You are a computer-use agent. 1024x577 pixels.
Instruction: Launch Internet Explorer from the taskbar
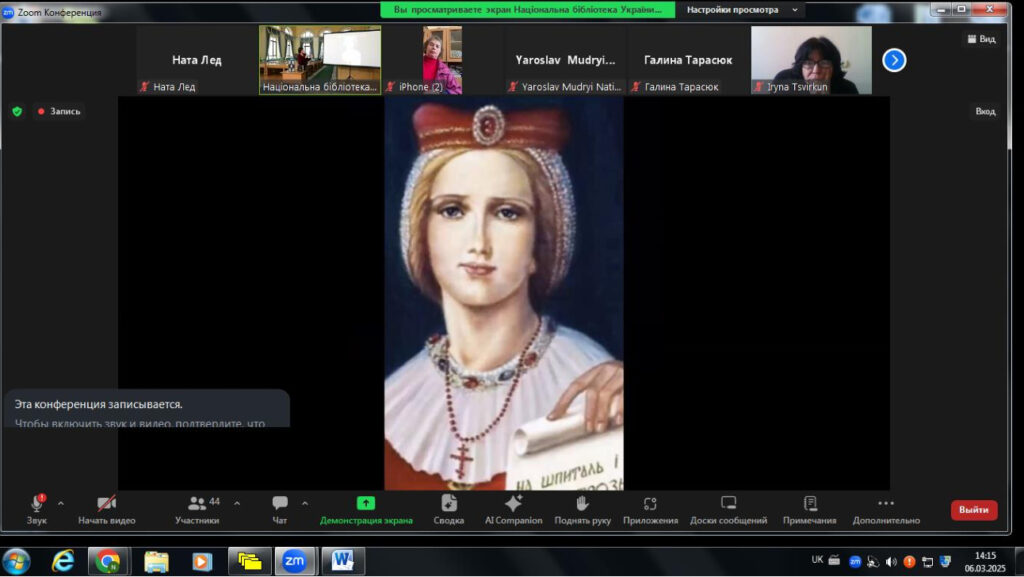click(x=63, y=561)
